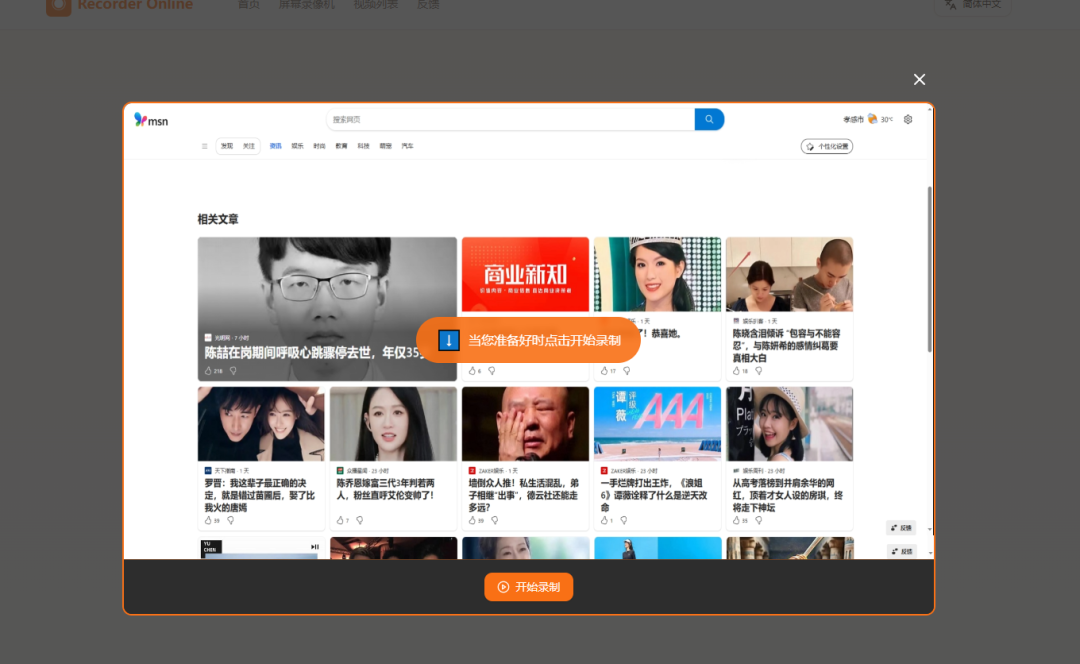Viewport: 1080px width, 664px height.
Task: Click the play/pause icon on YU CHEN card
Action: pos(315,547)
